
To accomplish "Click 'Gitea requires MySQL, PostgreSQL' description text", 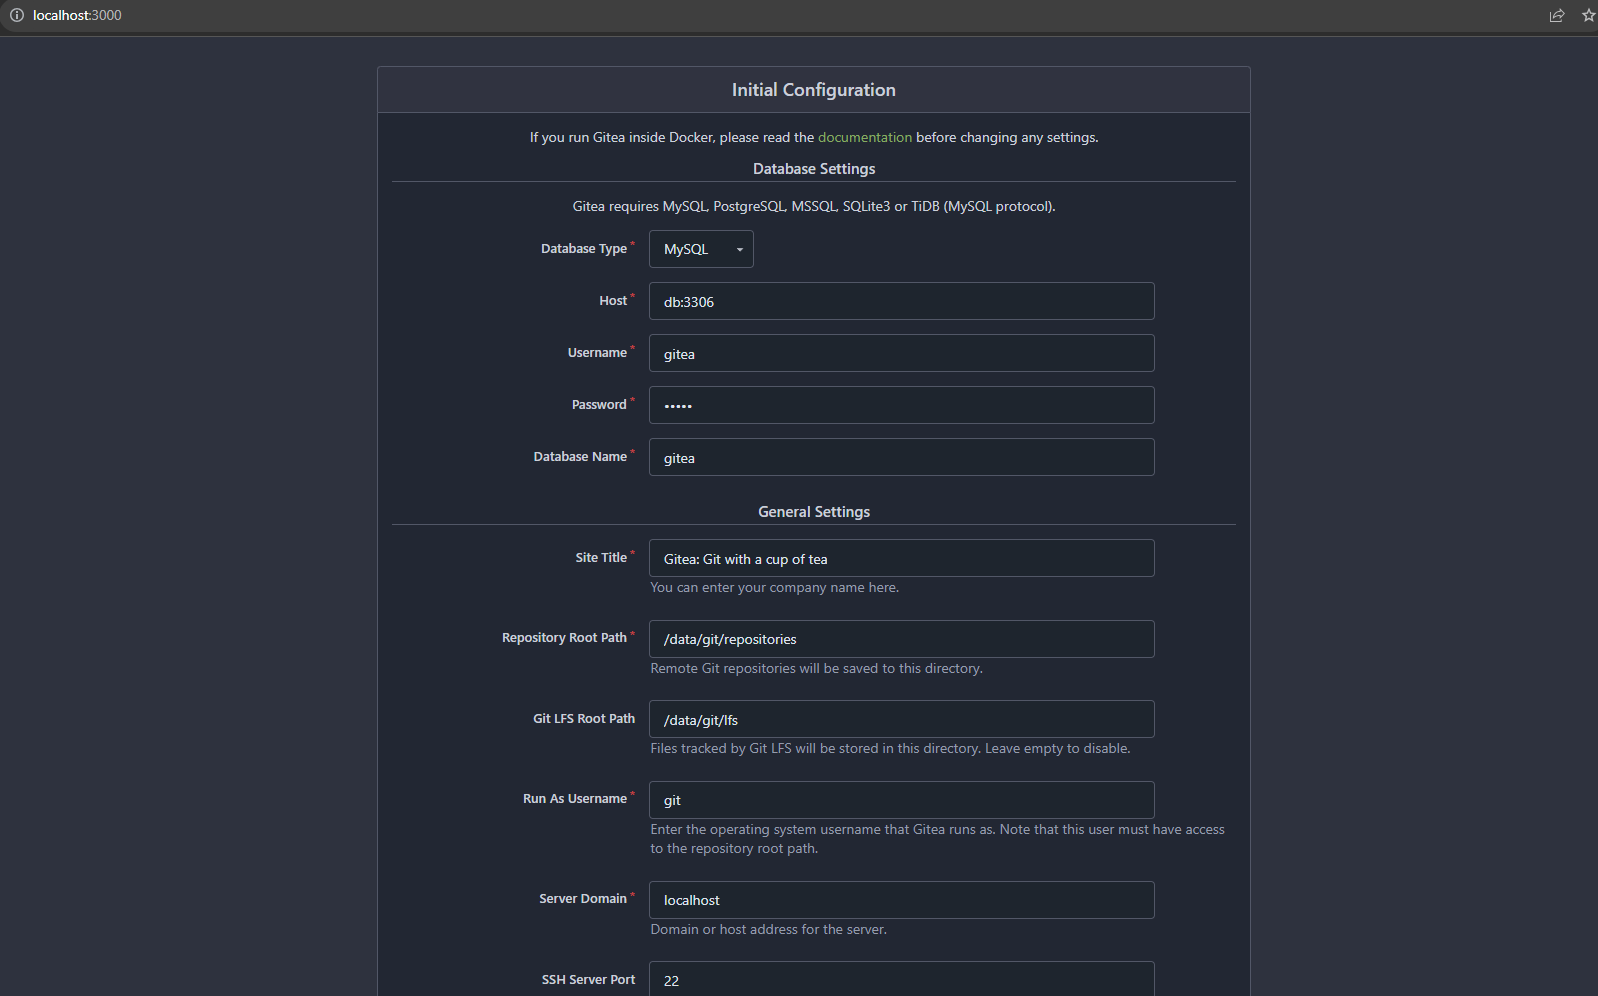I will [x=814, y=207].
